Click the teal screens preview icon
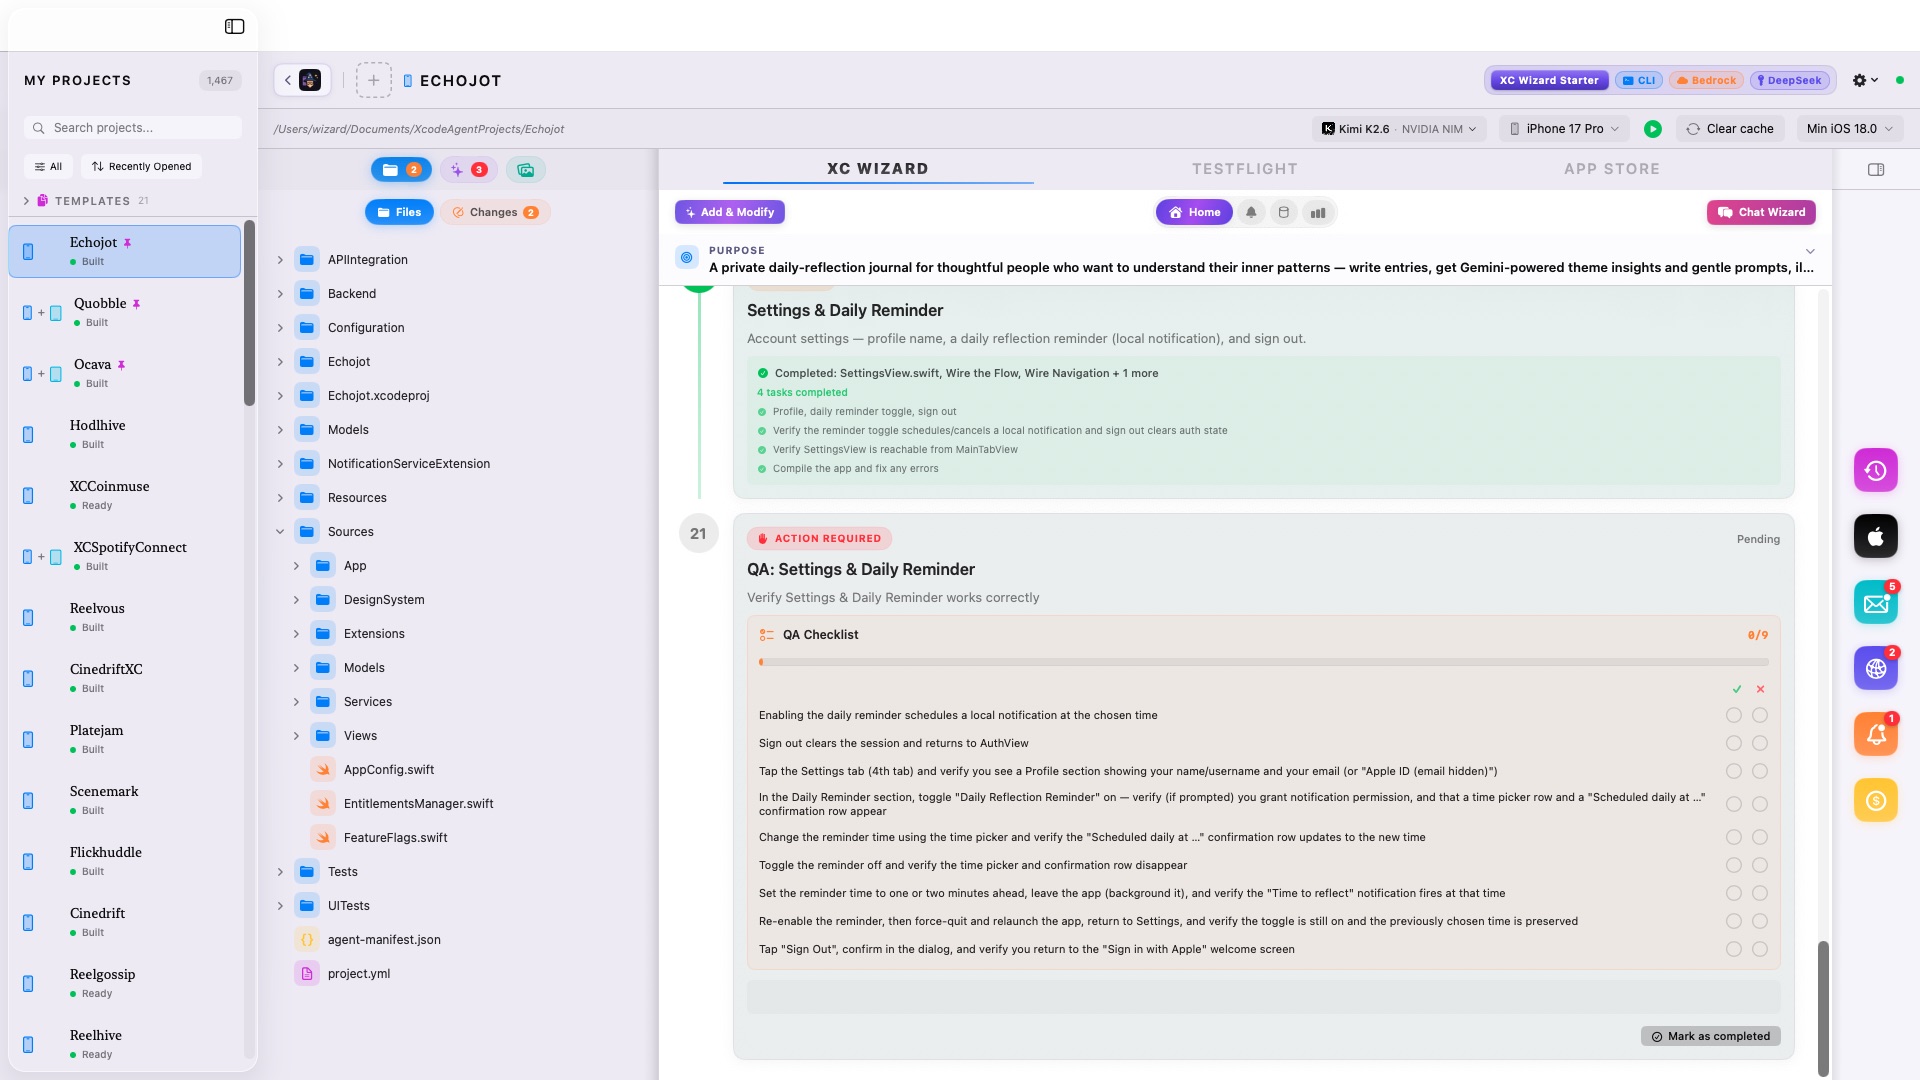1920x1080 pixels. (525, 170)
